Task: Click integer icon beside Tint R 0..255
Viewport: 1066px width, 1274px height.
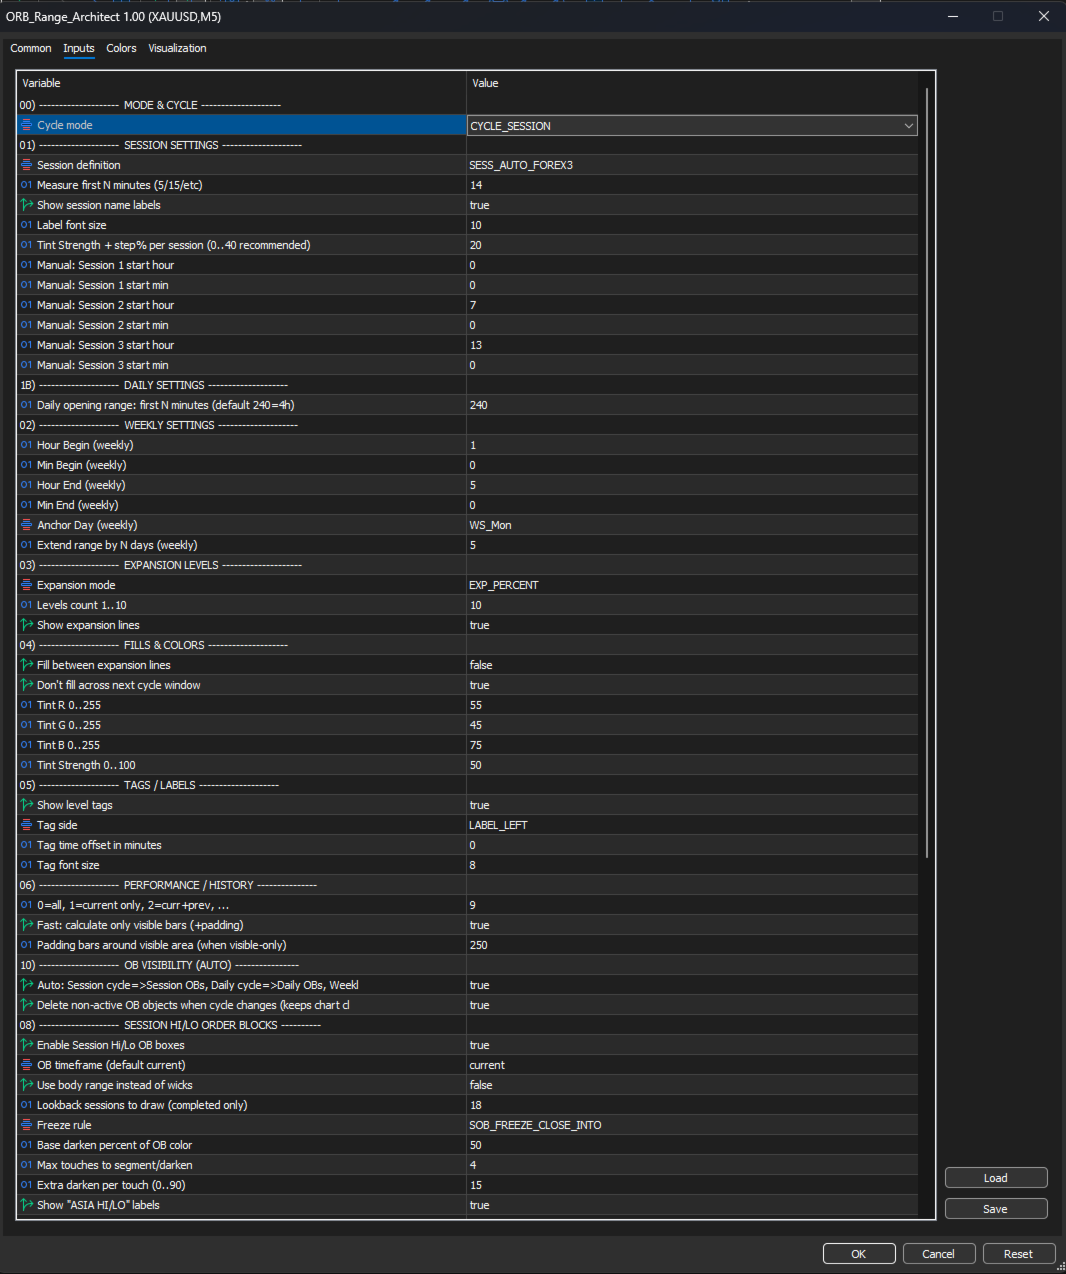Action: 27,705
